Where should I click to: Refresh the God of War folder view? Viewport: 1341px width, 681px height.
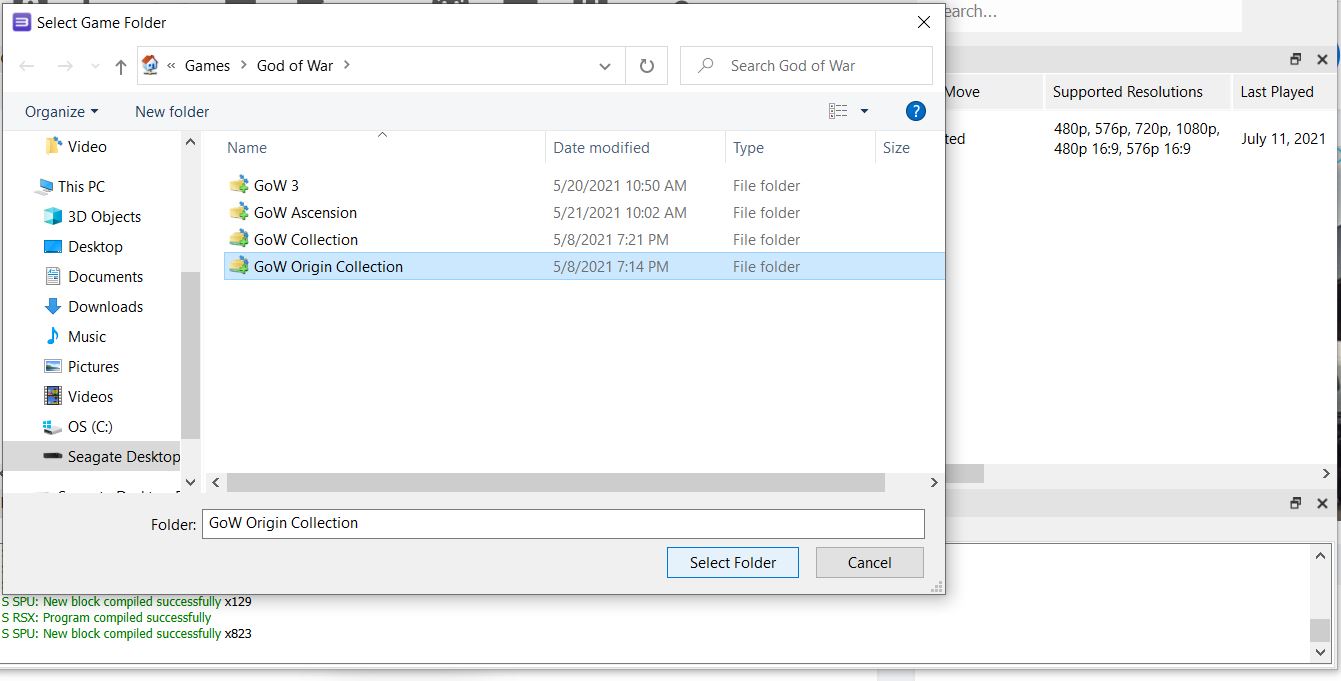tap(647, 66)
